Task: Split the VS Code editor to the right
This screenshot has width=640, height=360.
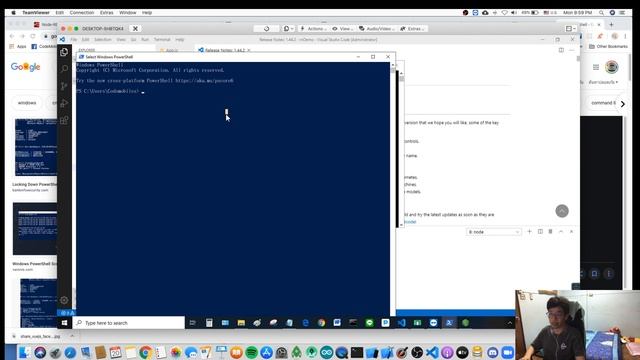Action: pos(561,50)
